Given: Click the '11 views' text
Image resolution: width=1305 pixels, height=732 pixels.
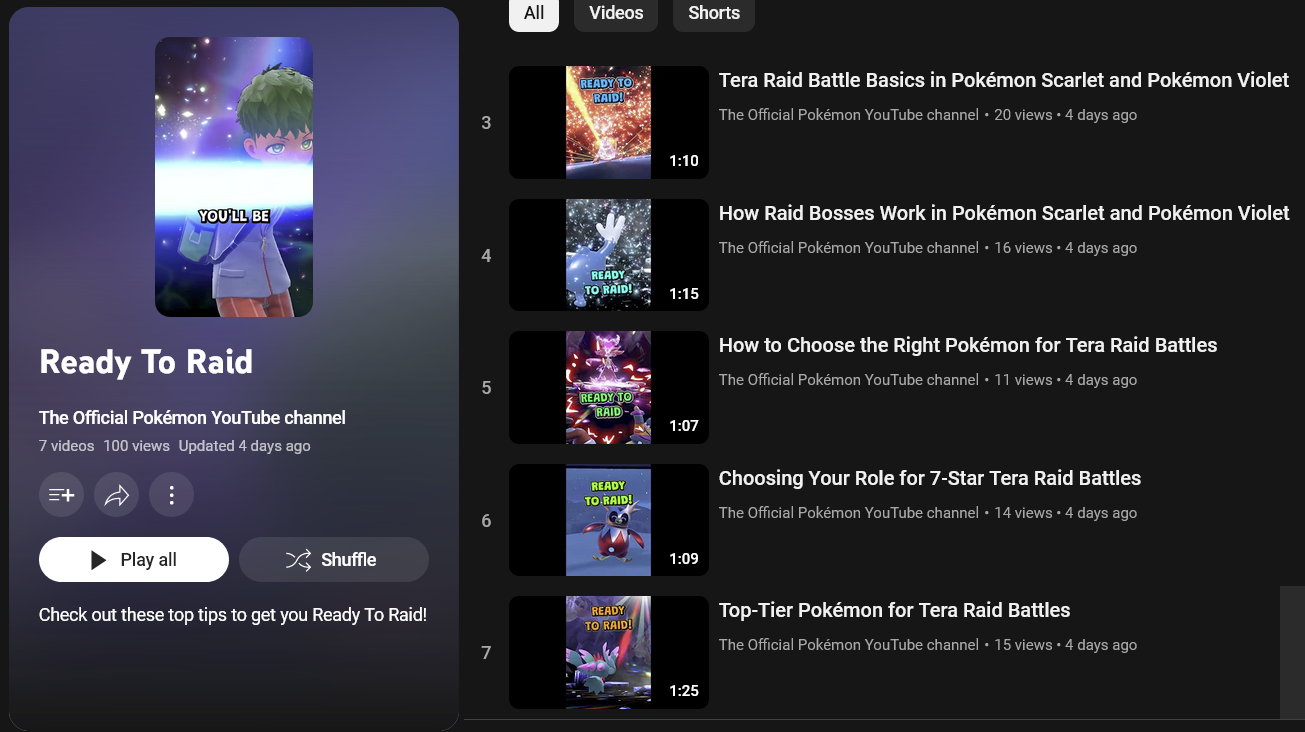Looking at the screenshot, I should tap(1023, 380).
